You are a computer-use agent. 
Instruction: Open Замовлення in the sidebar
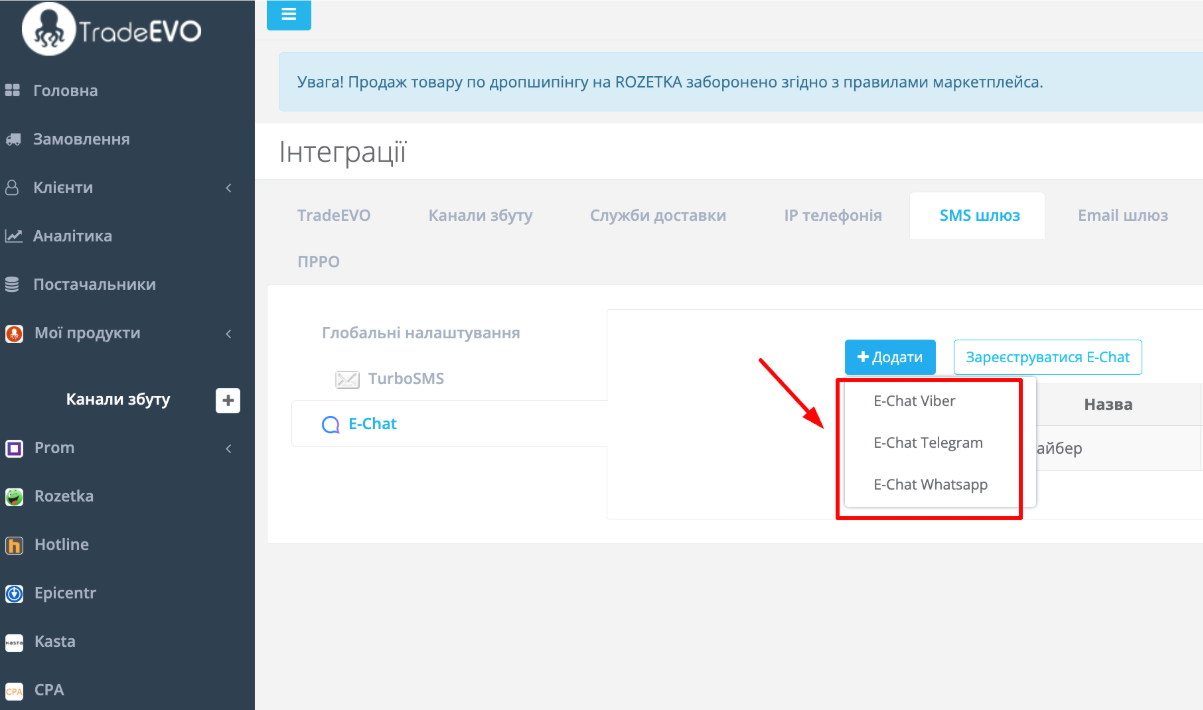coord(81,139)
